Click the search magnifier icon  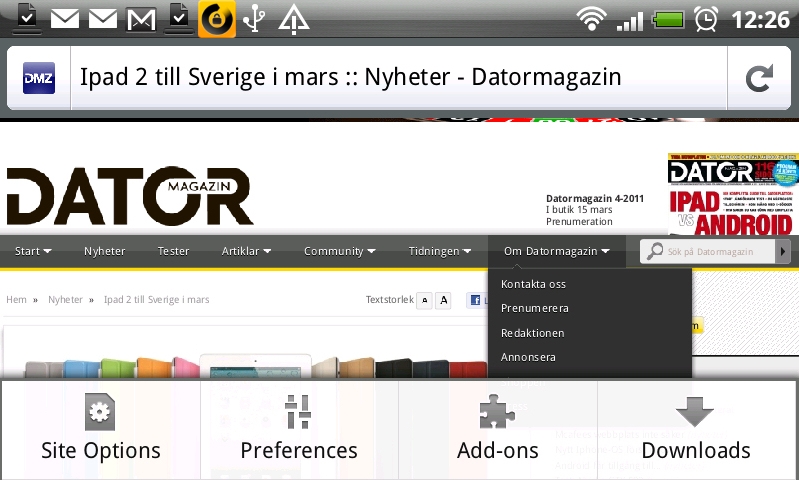tap(654, 251)
